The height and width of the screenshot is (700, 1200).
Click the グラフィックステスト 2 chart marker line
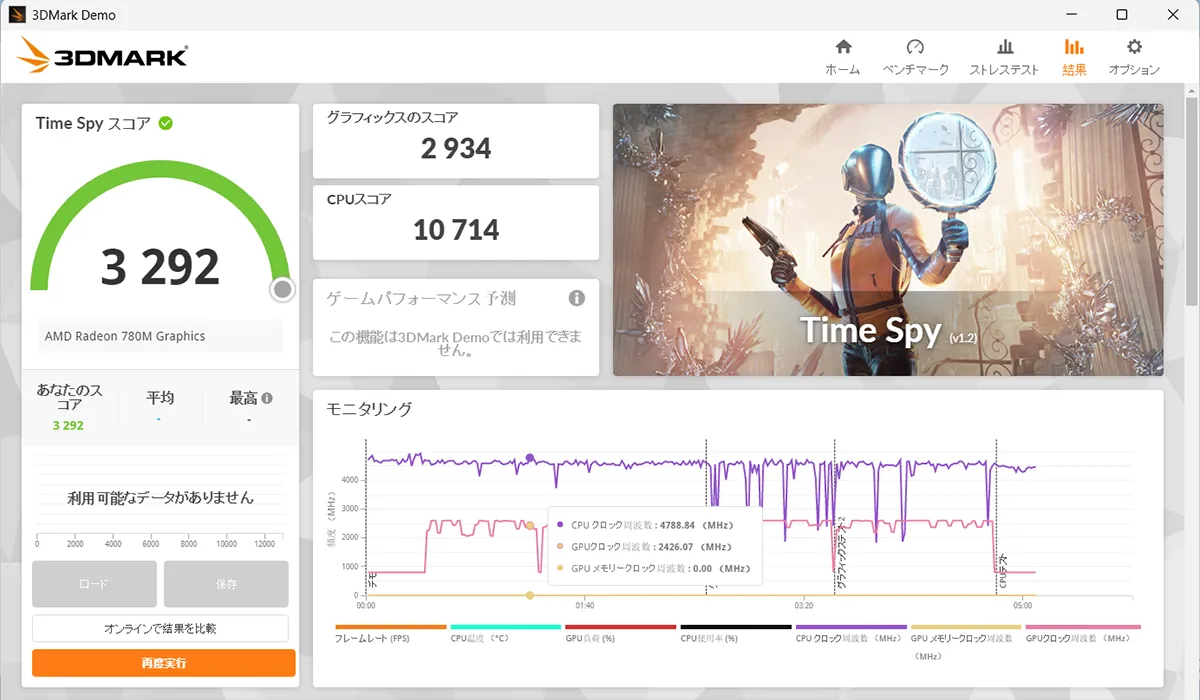[x=835, y=517]
